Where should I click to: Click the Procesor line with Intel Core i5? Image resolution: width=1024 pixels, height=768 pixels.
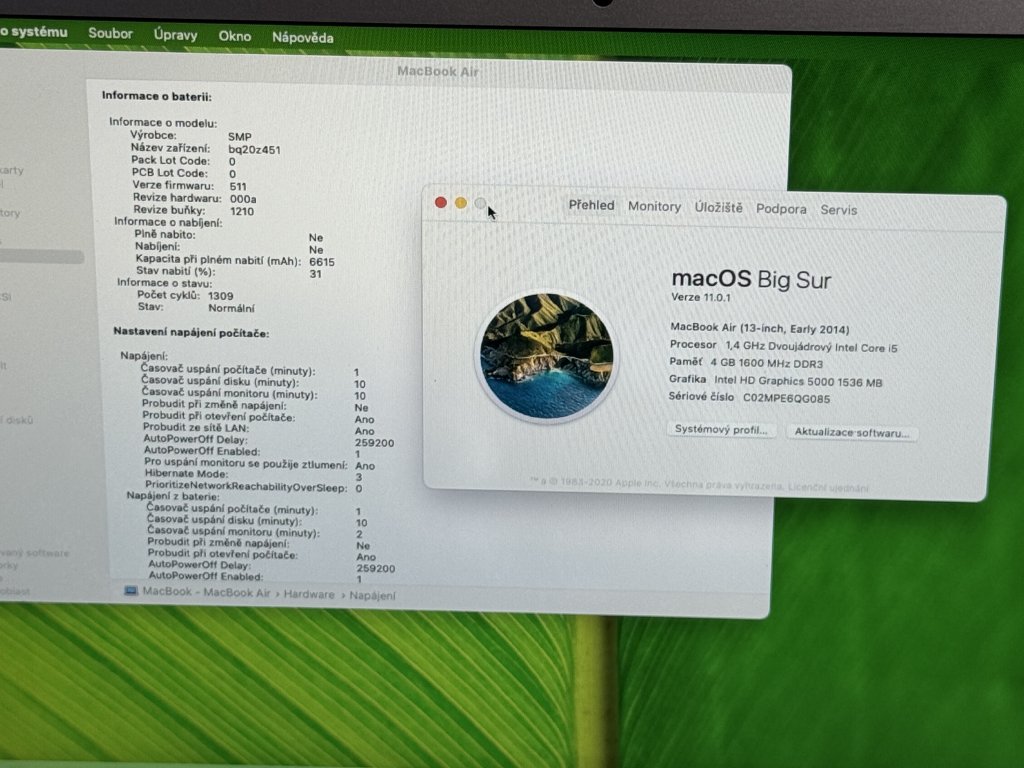[784, 347]
